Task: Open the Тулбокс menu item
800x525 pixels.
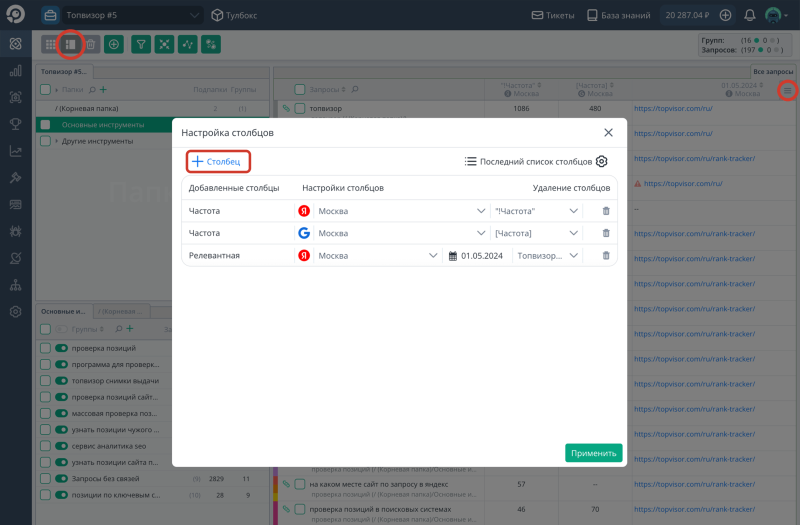Action: 237,15
